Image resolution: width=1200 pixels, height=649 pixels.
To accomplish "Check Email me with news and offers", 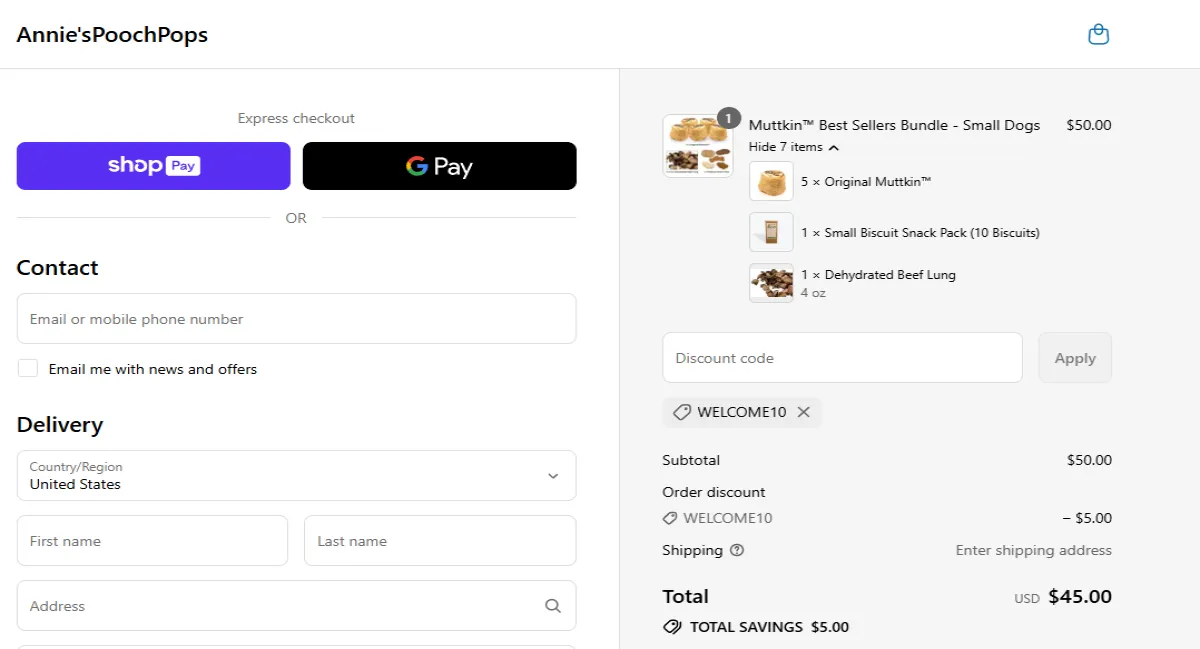I will (x=28, y=369).
